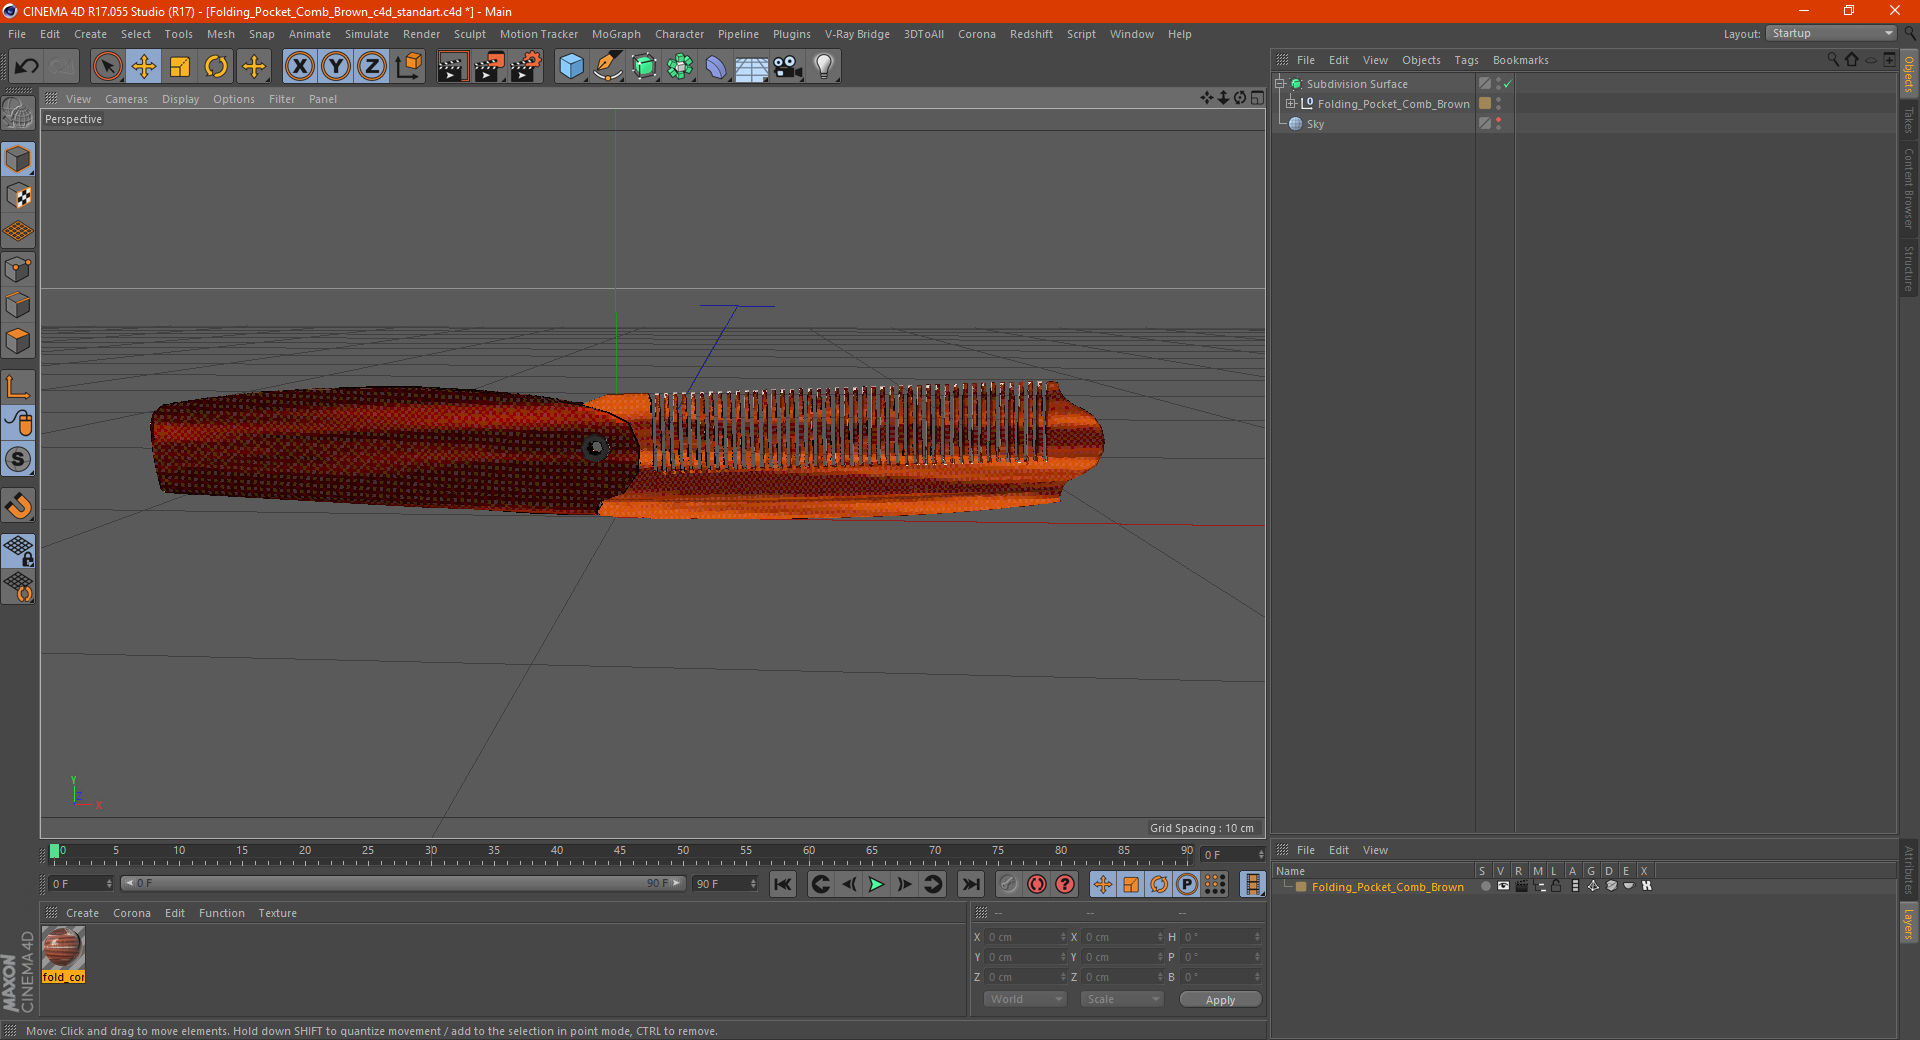Activate the Move tool in toolbar
The image size is (1920, 1040).
(x=144, y=67)
